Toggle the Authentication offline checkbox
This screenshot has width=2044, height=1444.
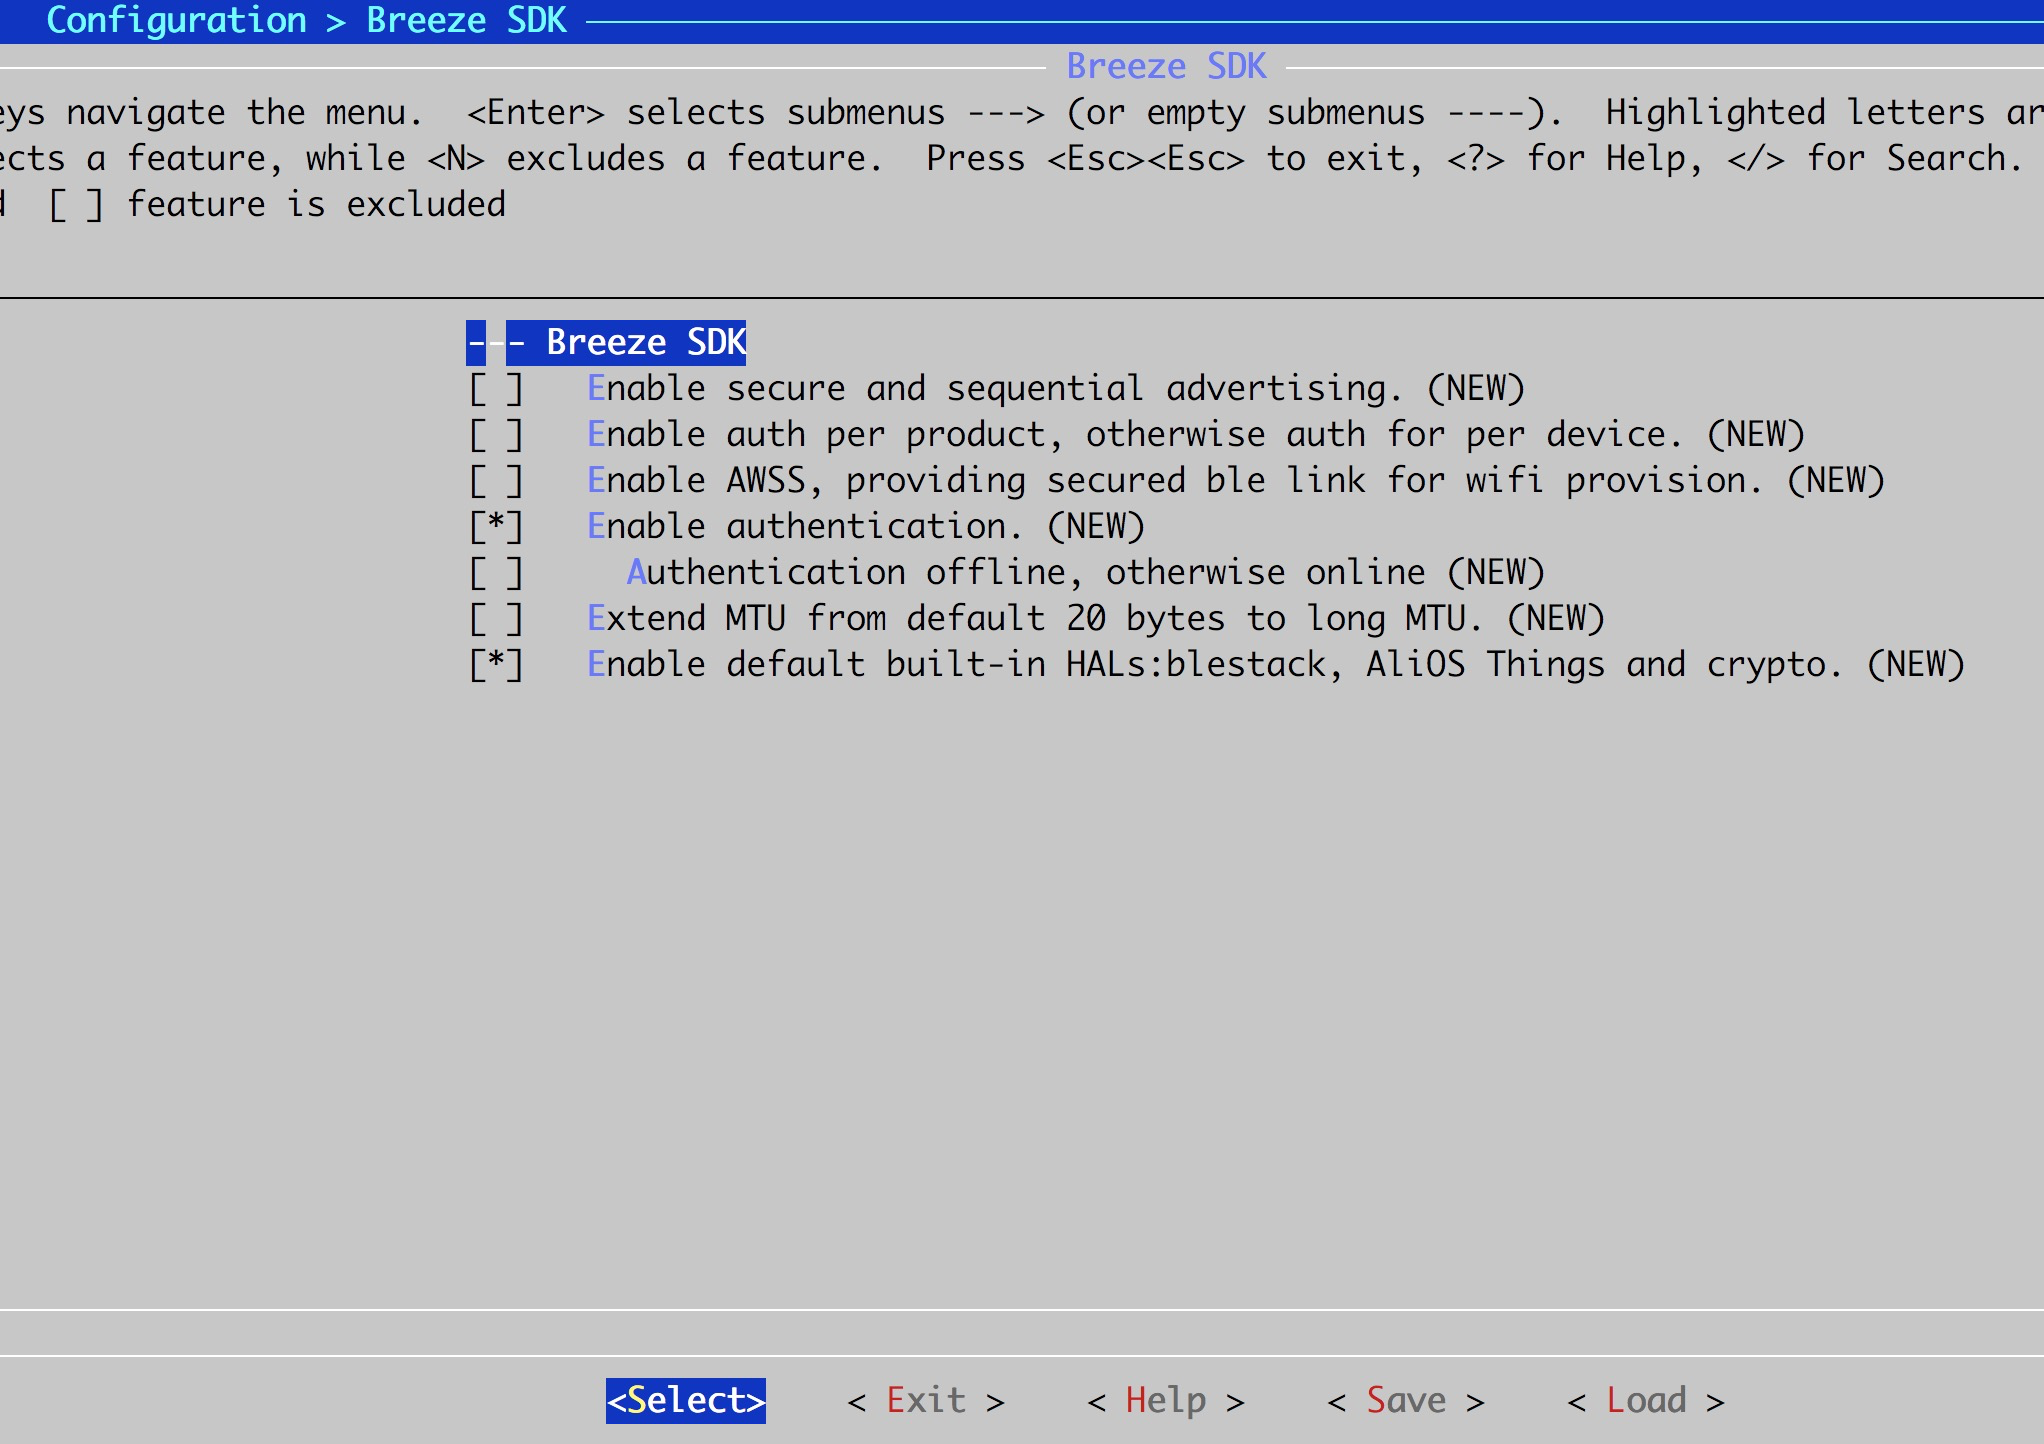tap(496, 573)
